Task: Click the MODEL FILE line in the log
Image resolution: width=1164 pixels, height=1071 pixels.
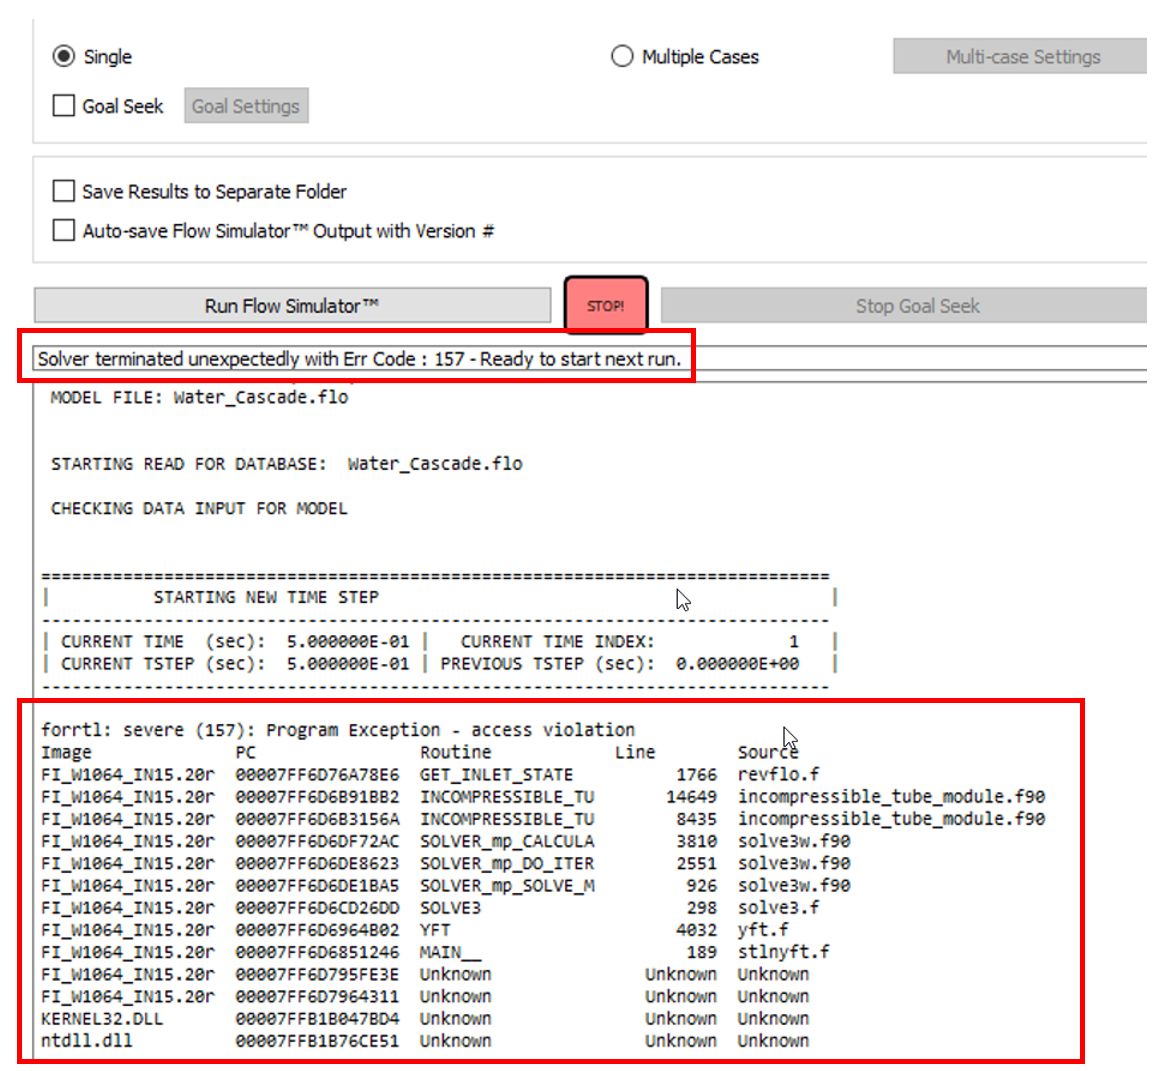Action: click(x=199, y=397)
